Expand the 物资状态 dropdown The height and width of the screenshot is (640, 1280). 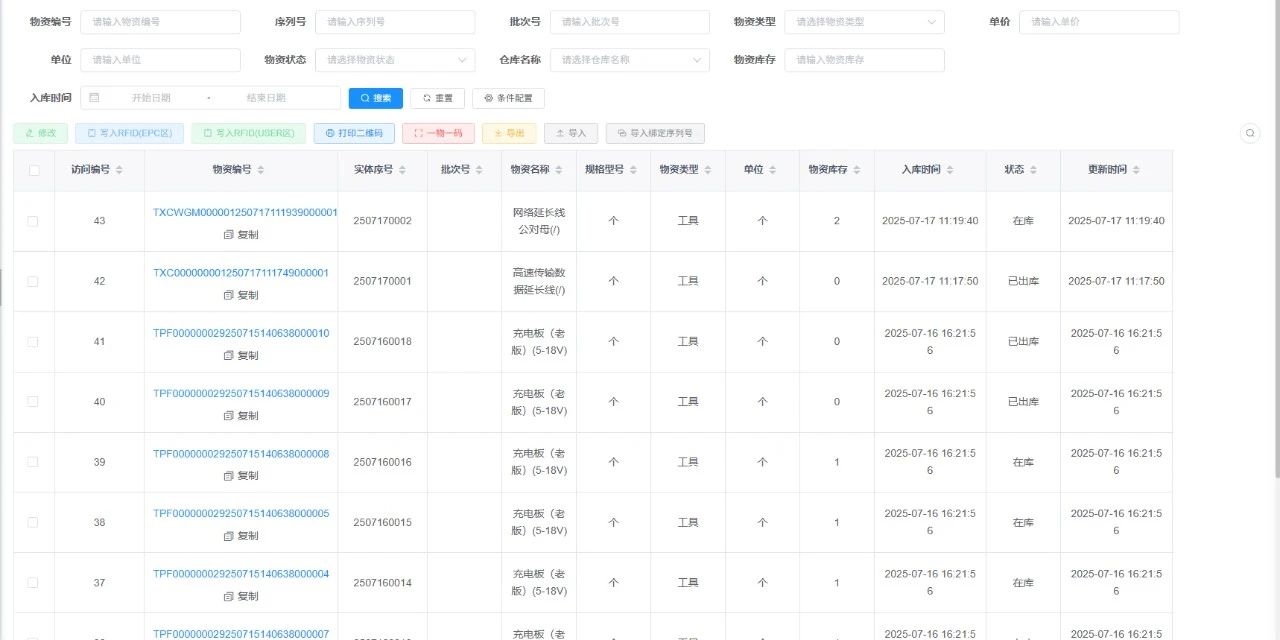click(395, 60)
